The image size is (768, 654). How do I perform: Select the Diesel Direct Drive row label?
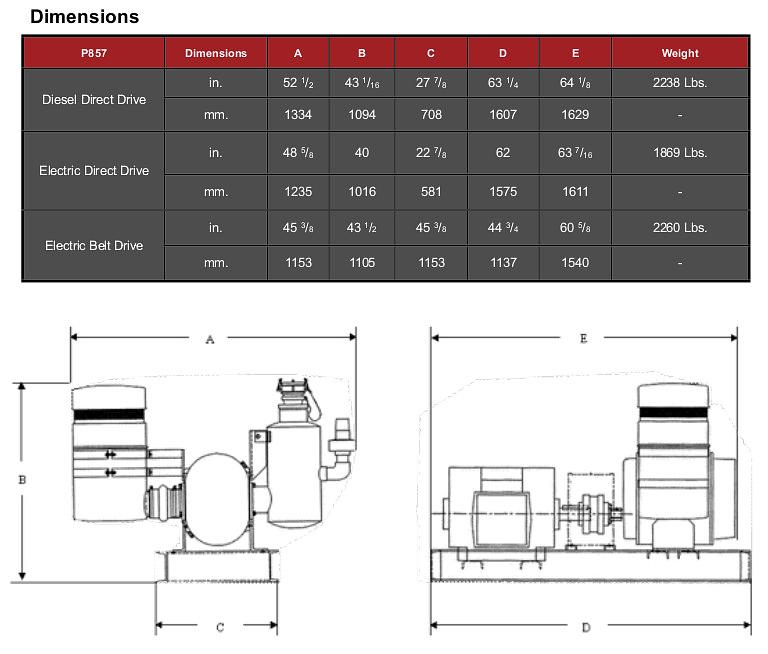[94, 100]
